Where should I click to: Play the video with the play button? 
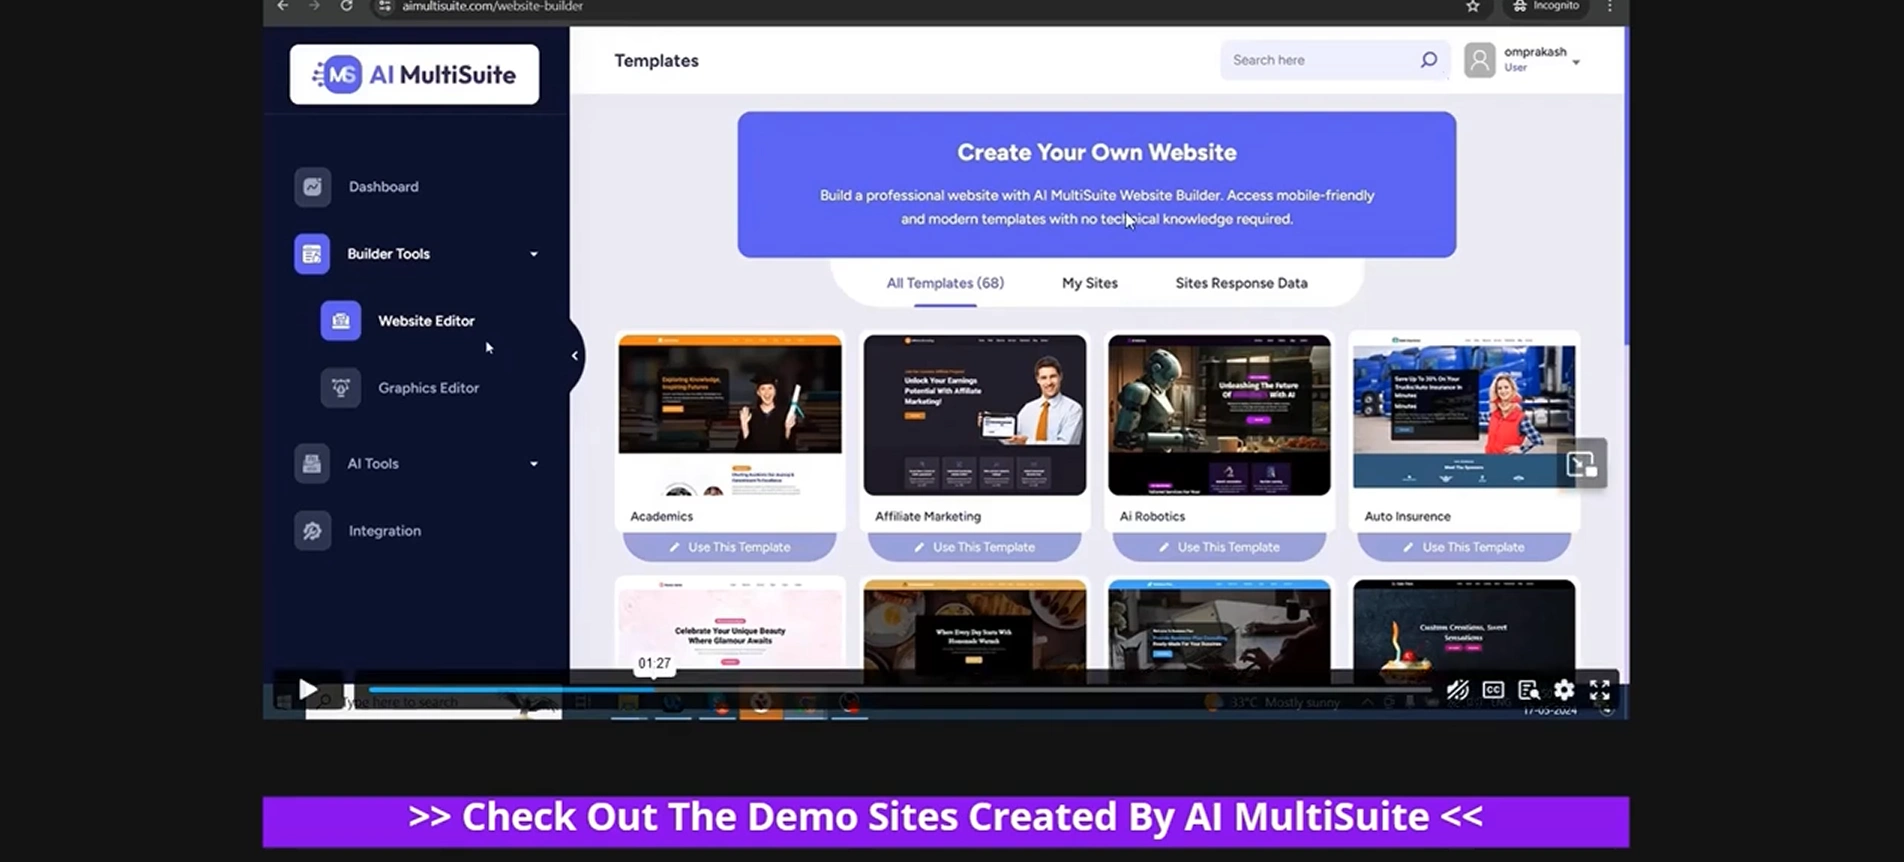tap(308, 690)
